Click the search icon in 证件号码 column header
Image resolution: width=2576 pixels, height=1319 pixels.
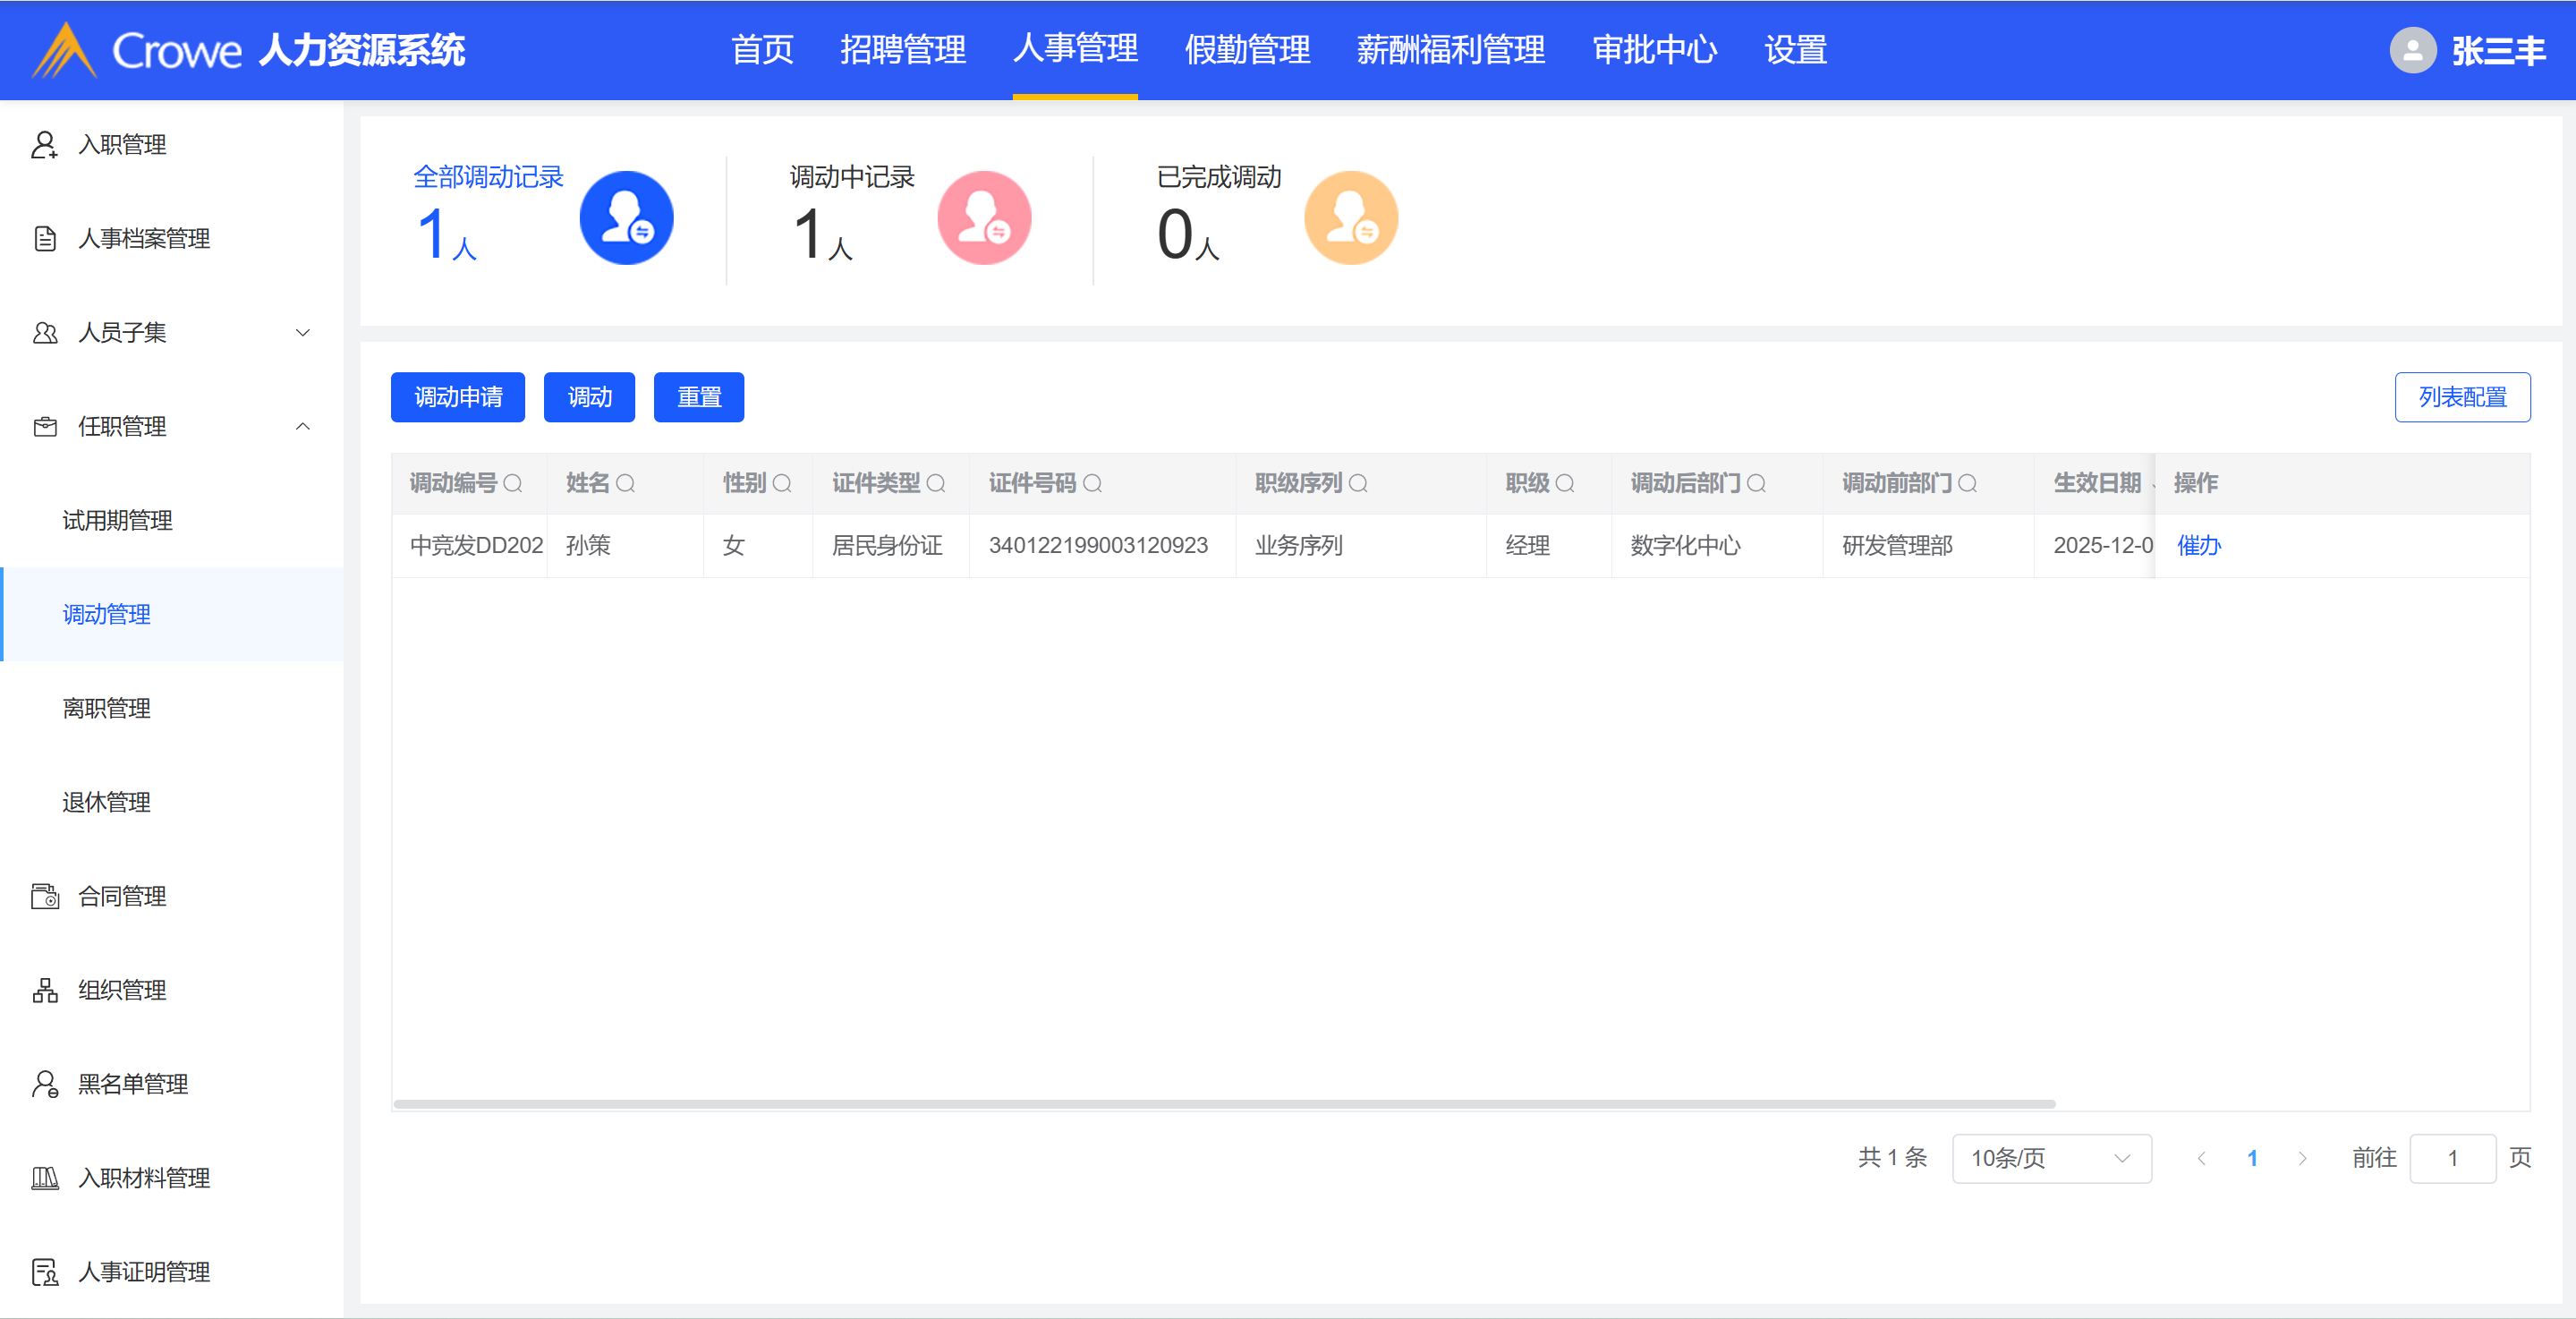click(x=1093, y=484)
